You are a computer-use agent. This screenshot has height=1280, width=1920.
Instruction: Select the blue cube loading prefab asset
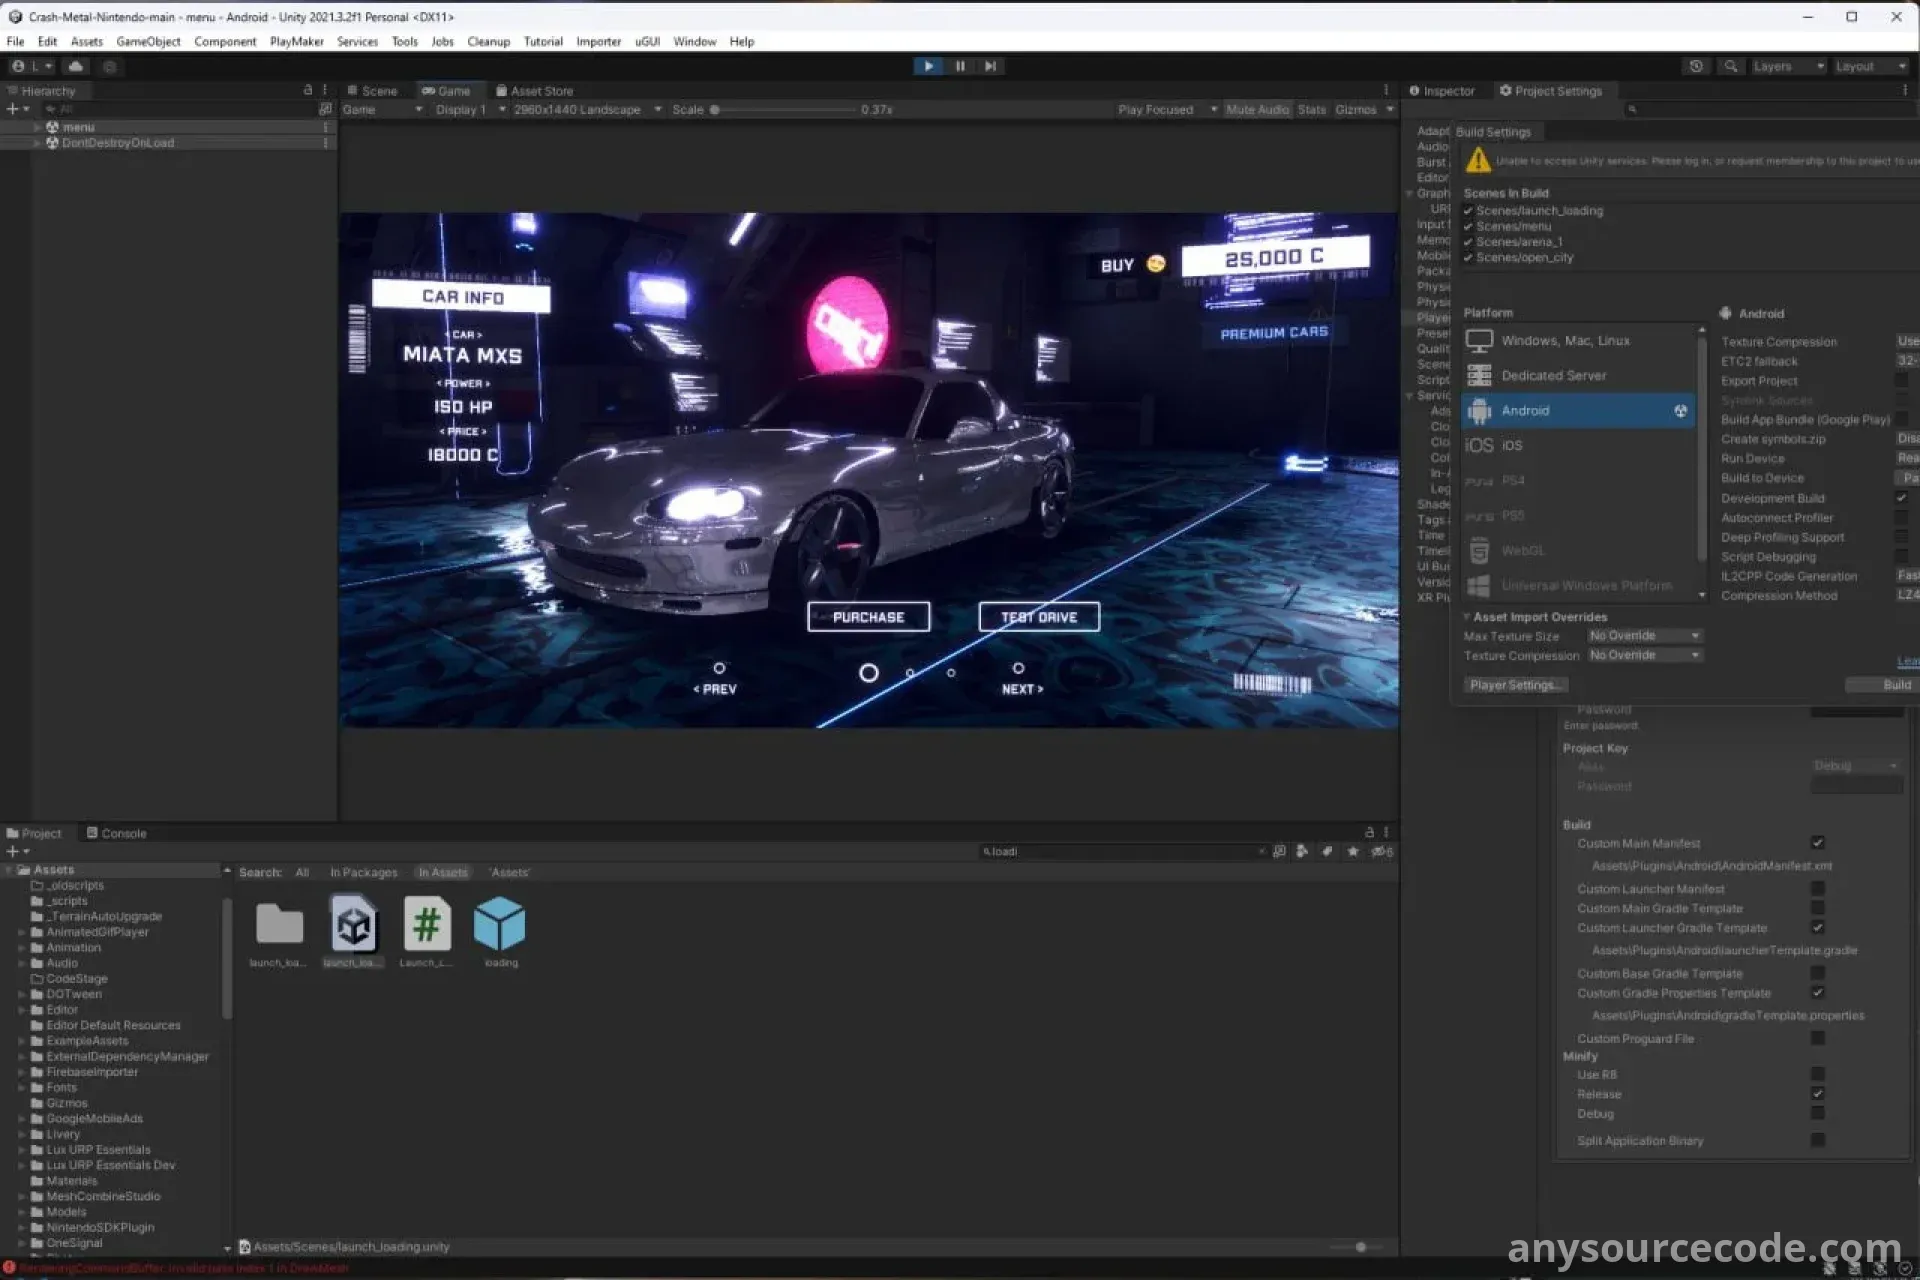500,924
